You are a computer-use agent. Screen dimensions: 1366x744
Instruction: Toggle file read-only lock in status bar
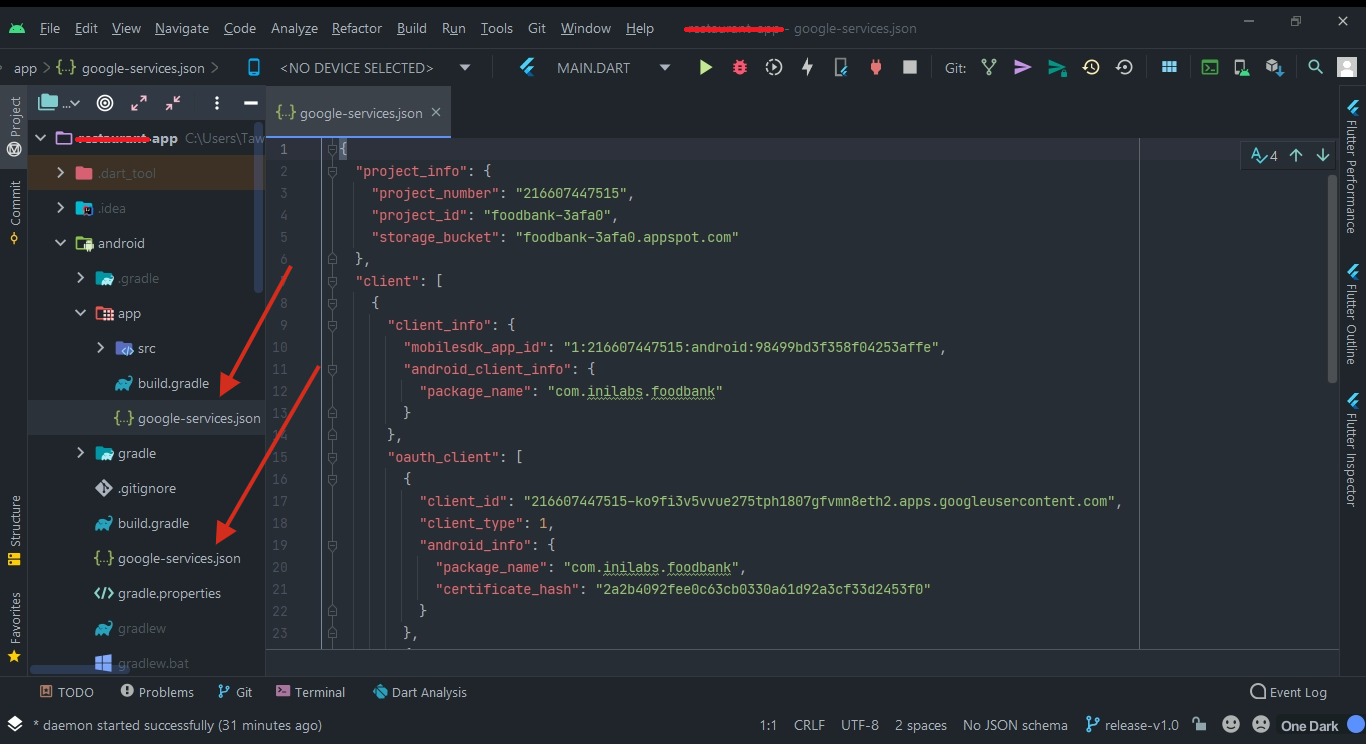coord(1199,724)
